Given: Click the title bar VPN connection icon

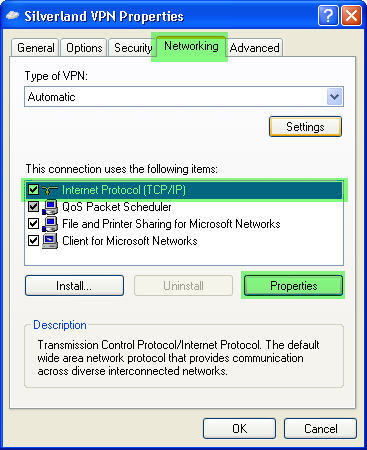Looking at the screenshot, I should point(12,16).
